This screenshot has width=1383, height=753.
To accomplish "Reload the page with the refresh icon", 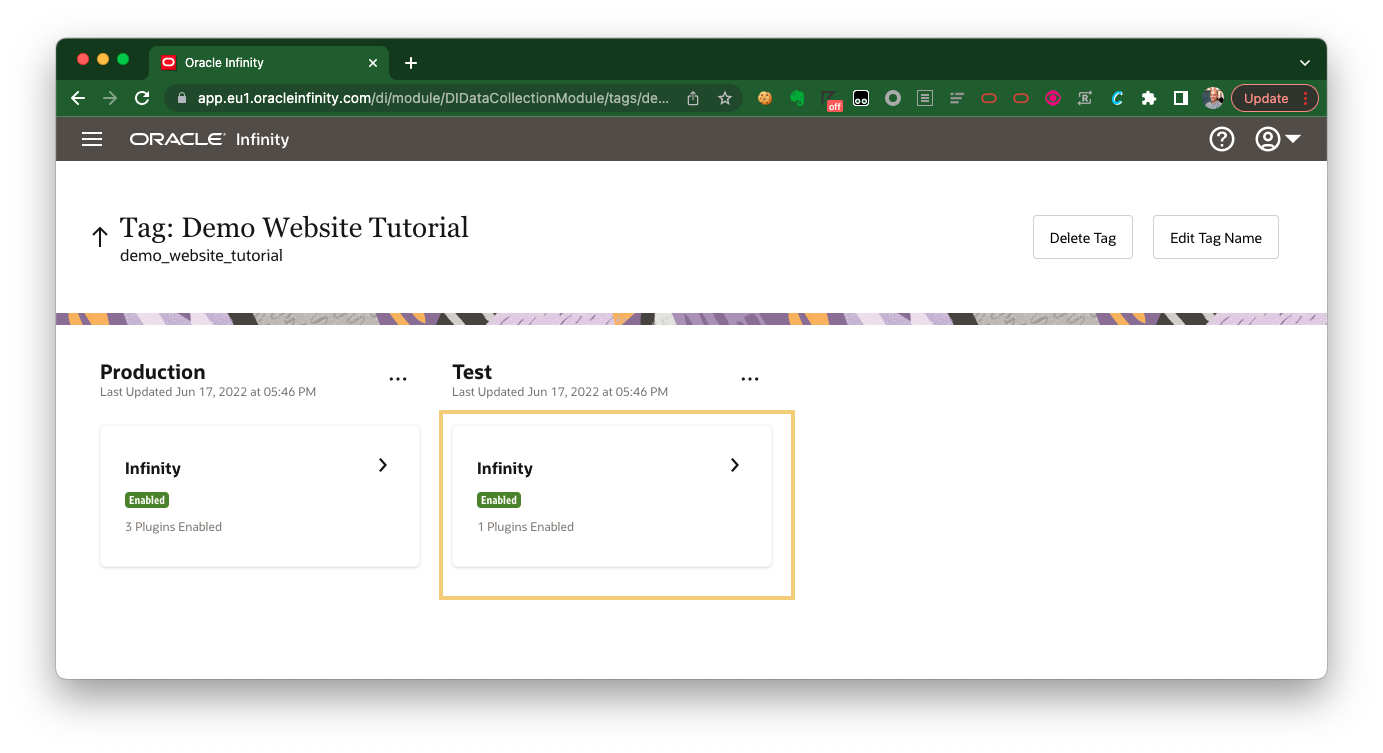I will pyautogui.click(x=142, y=98).
